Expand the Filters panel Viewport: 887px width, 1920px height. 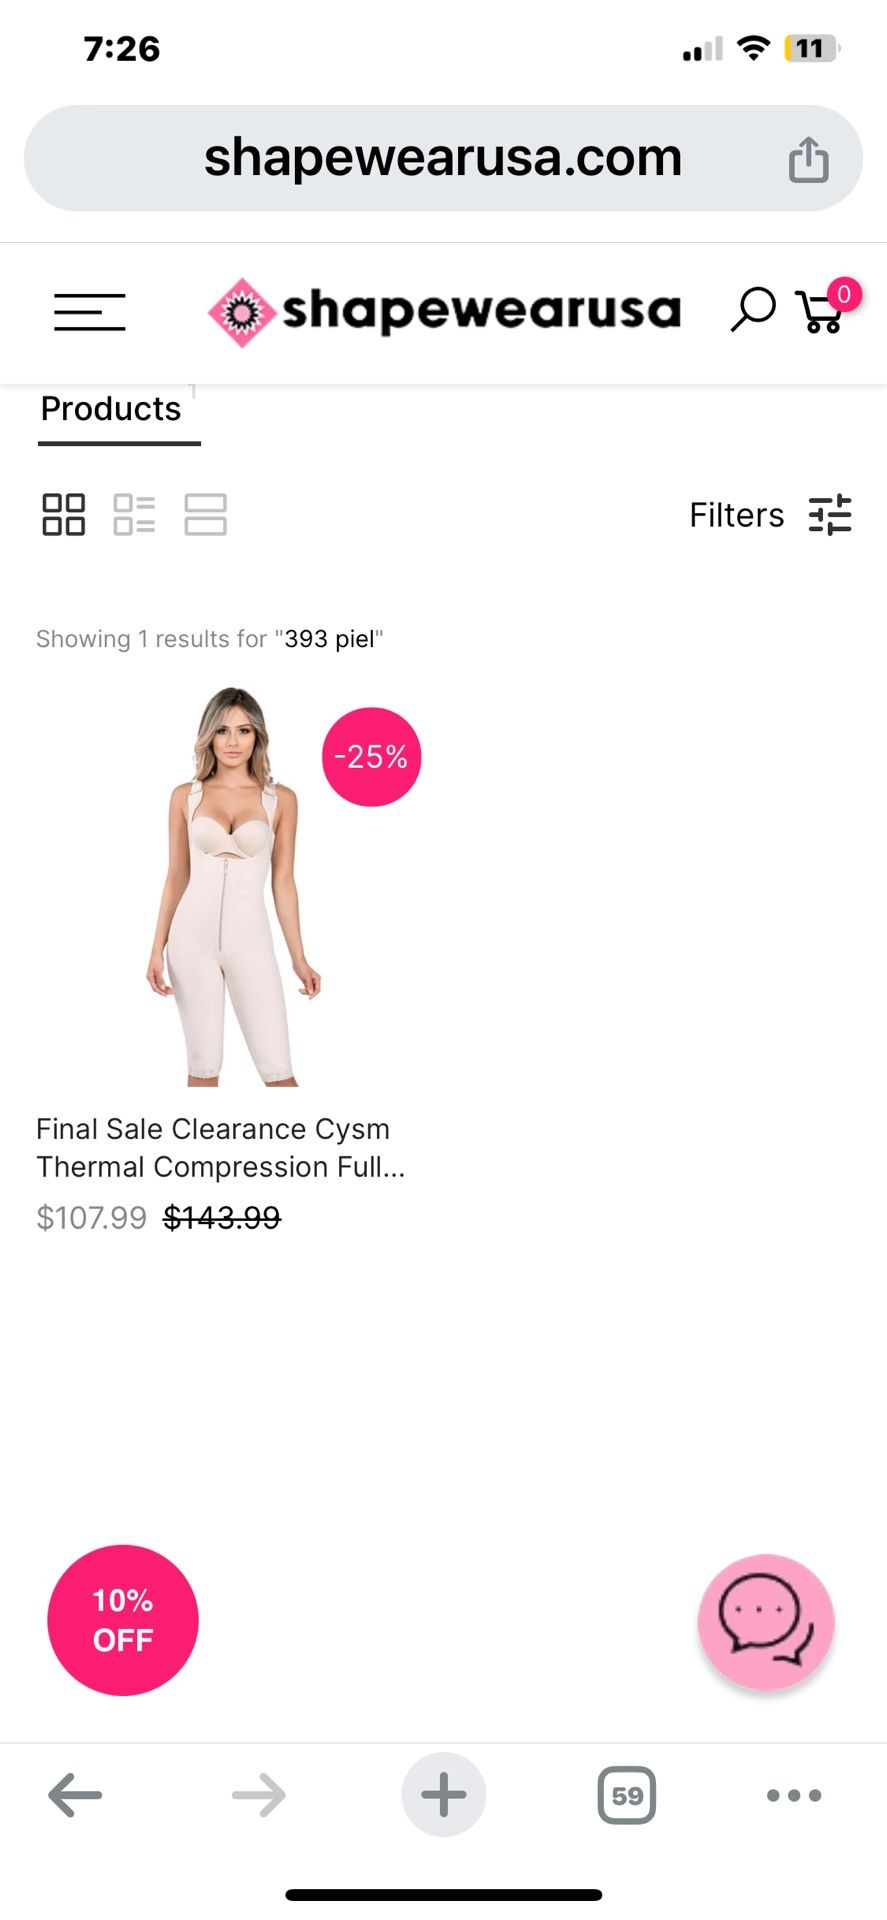pyautogui.click(x=736, y=514)
